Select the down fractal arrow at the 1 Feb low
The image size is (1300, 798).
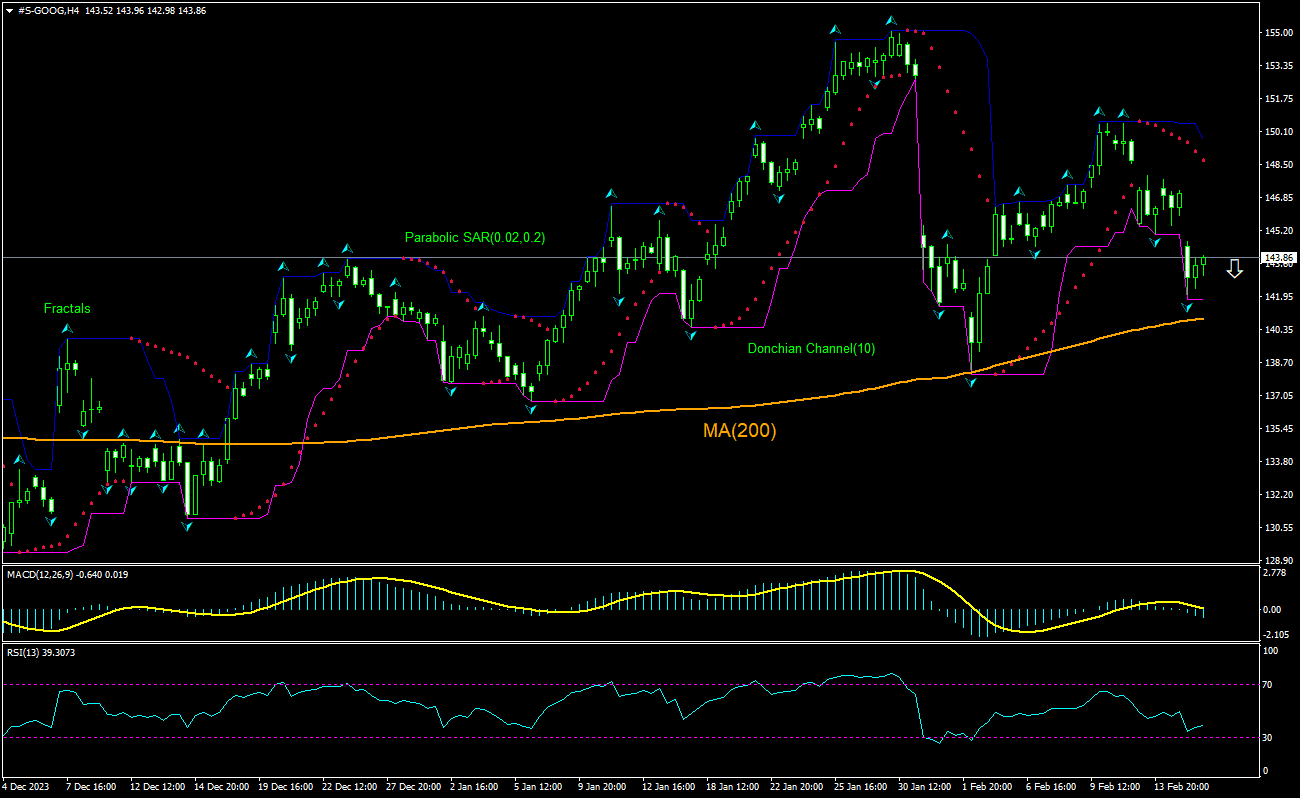[x=970, y=382]
